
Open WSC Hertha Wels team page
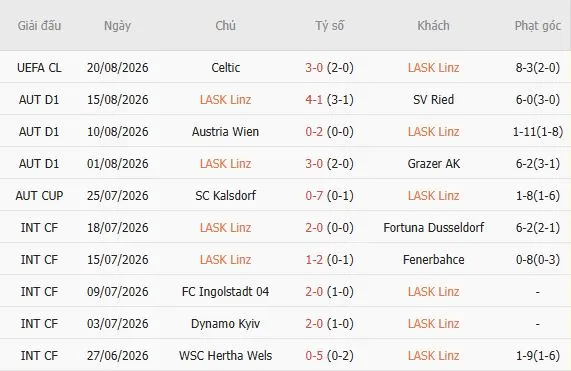click(225, 356)
